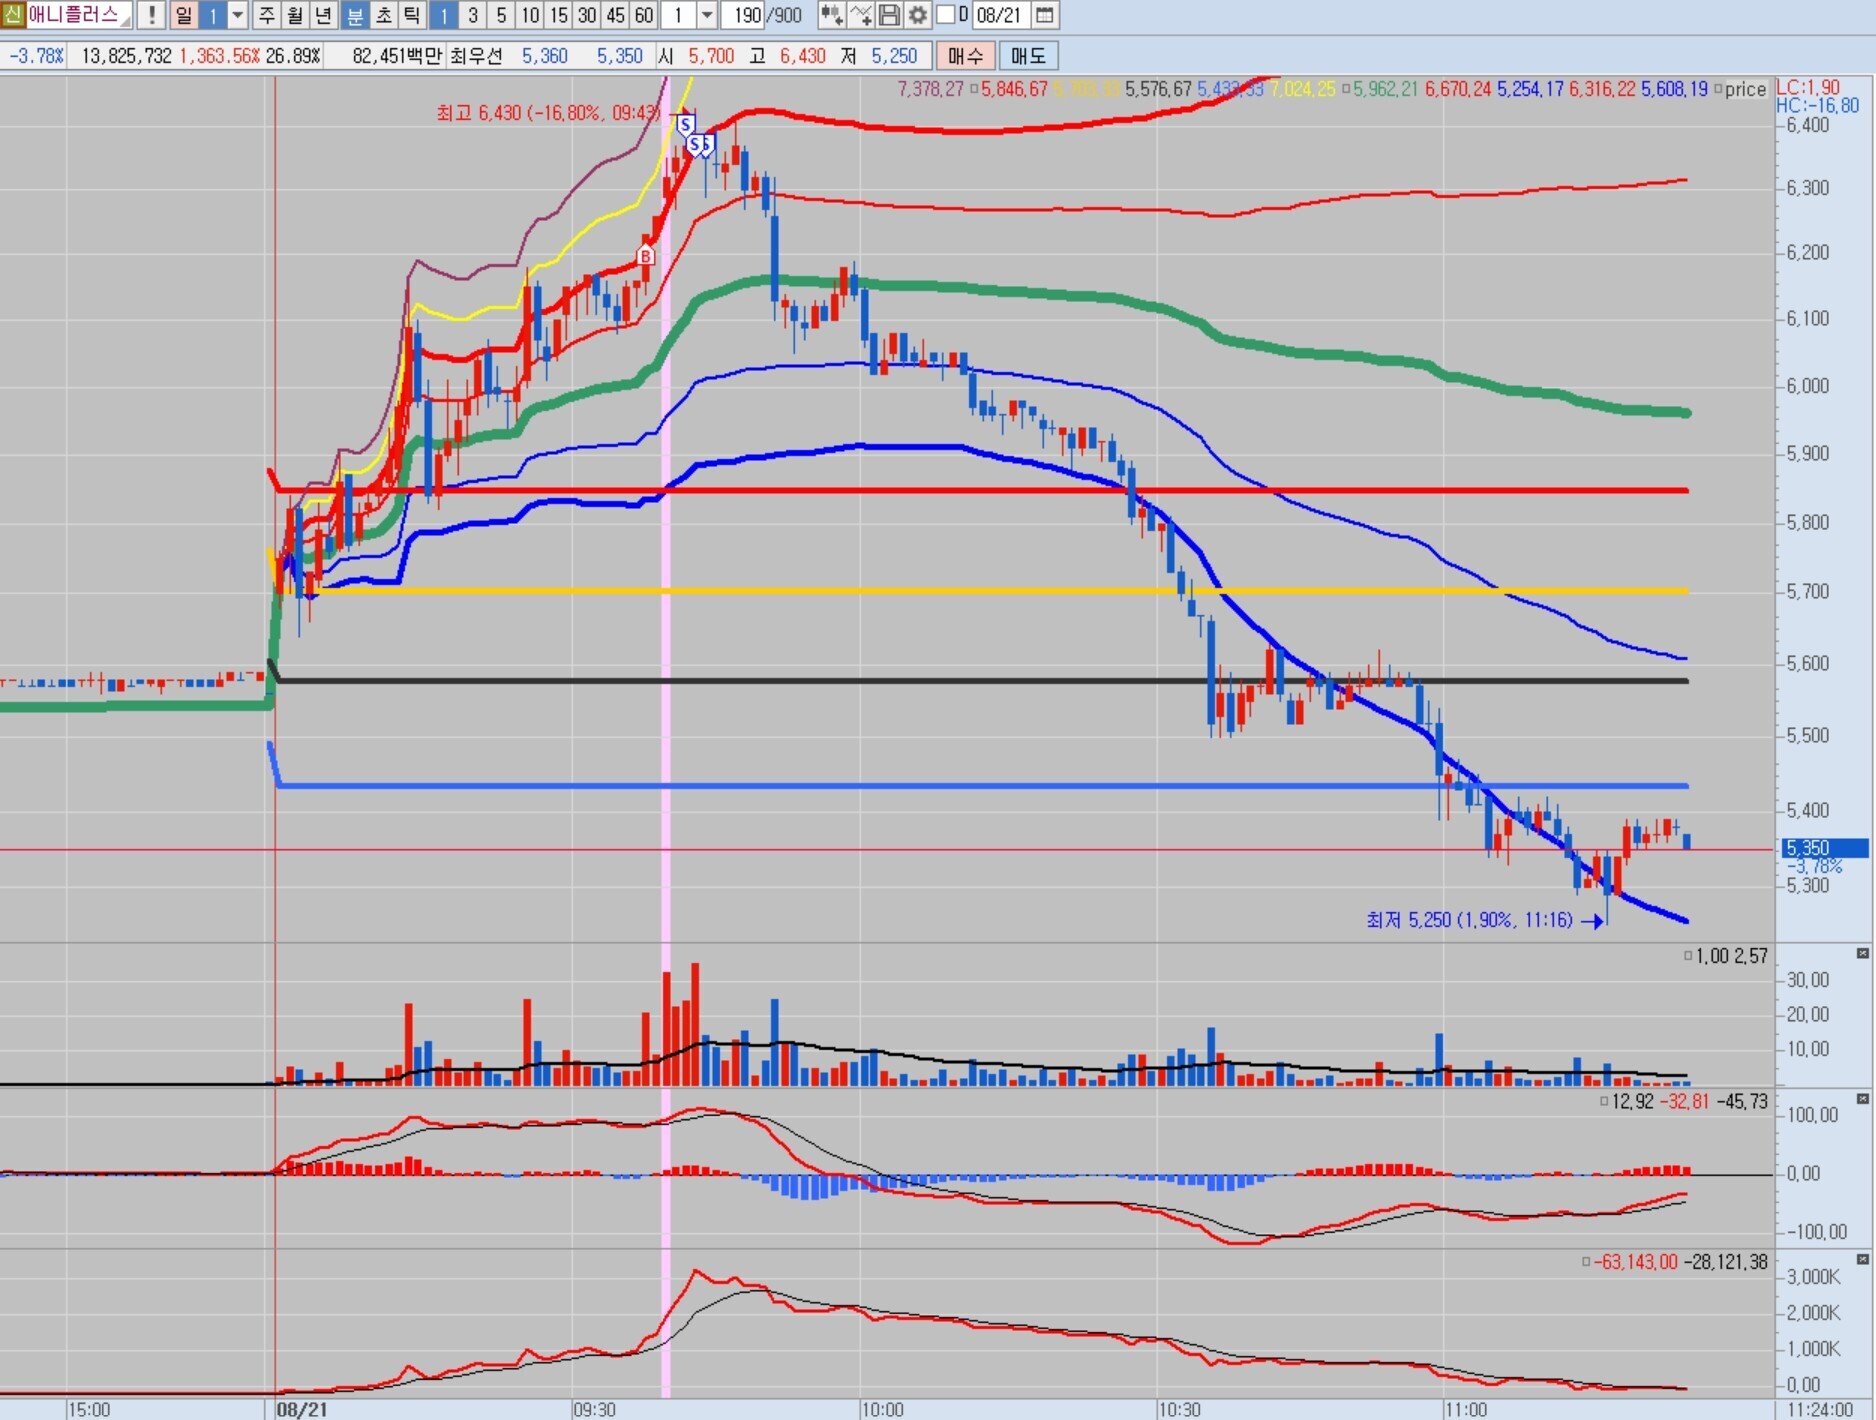Select the 10-minute interval button
Viewport: 1876px width, 1420px height.
[530, 15]
